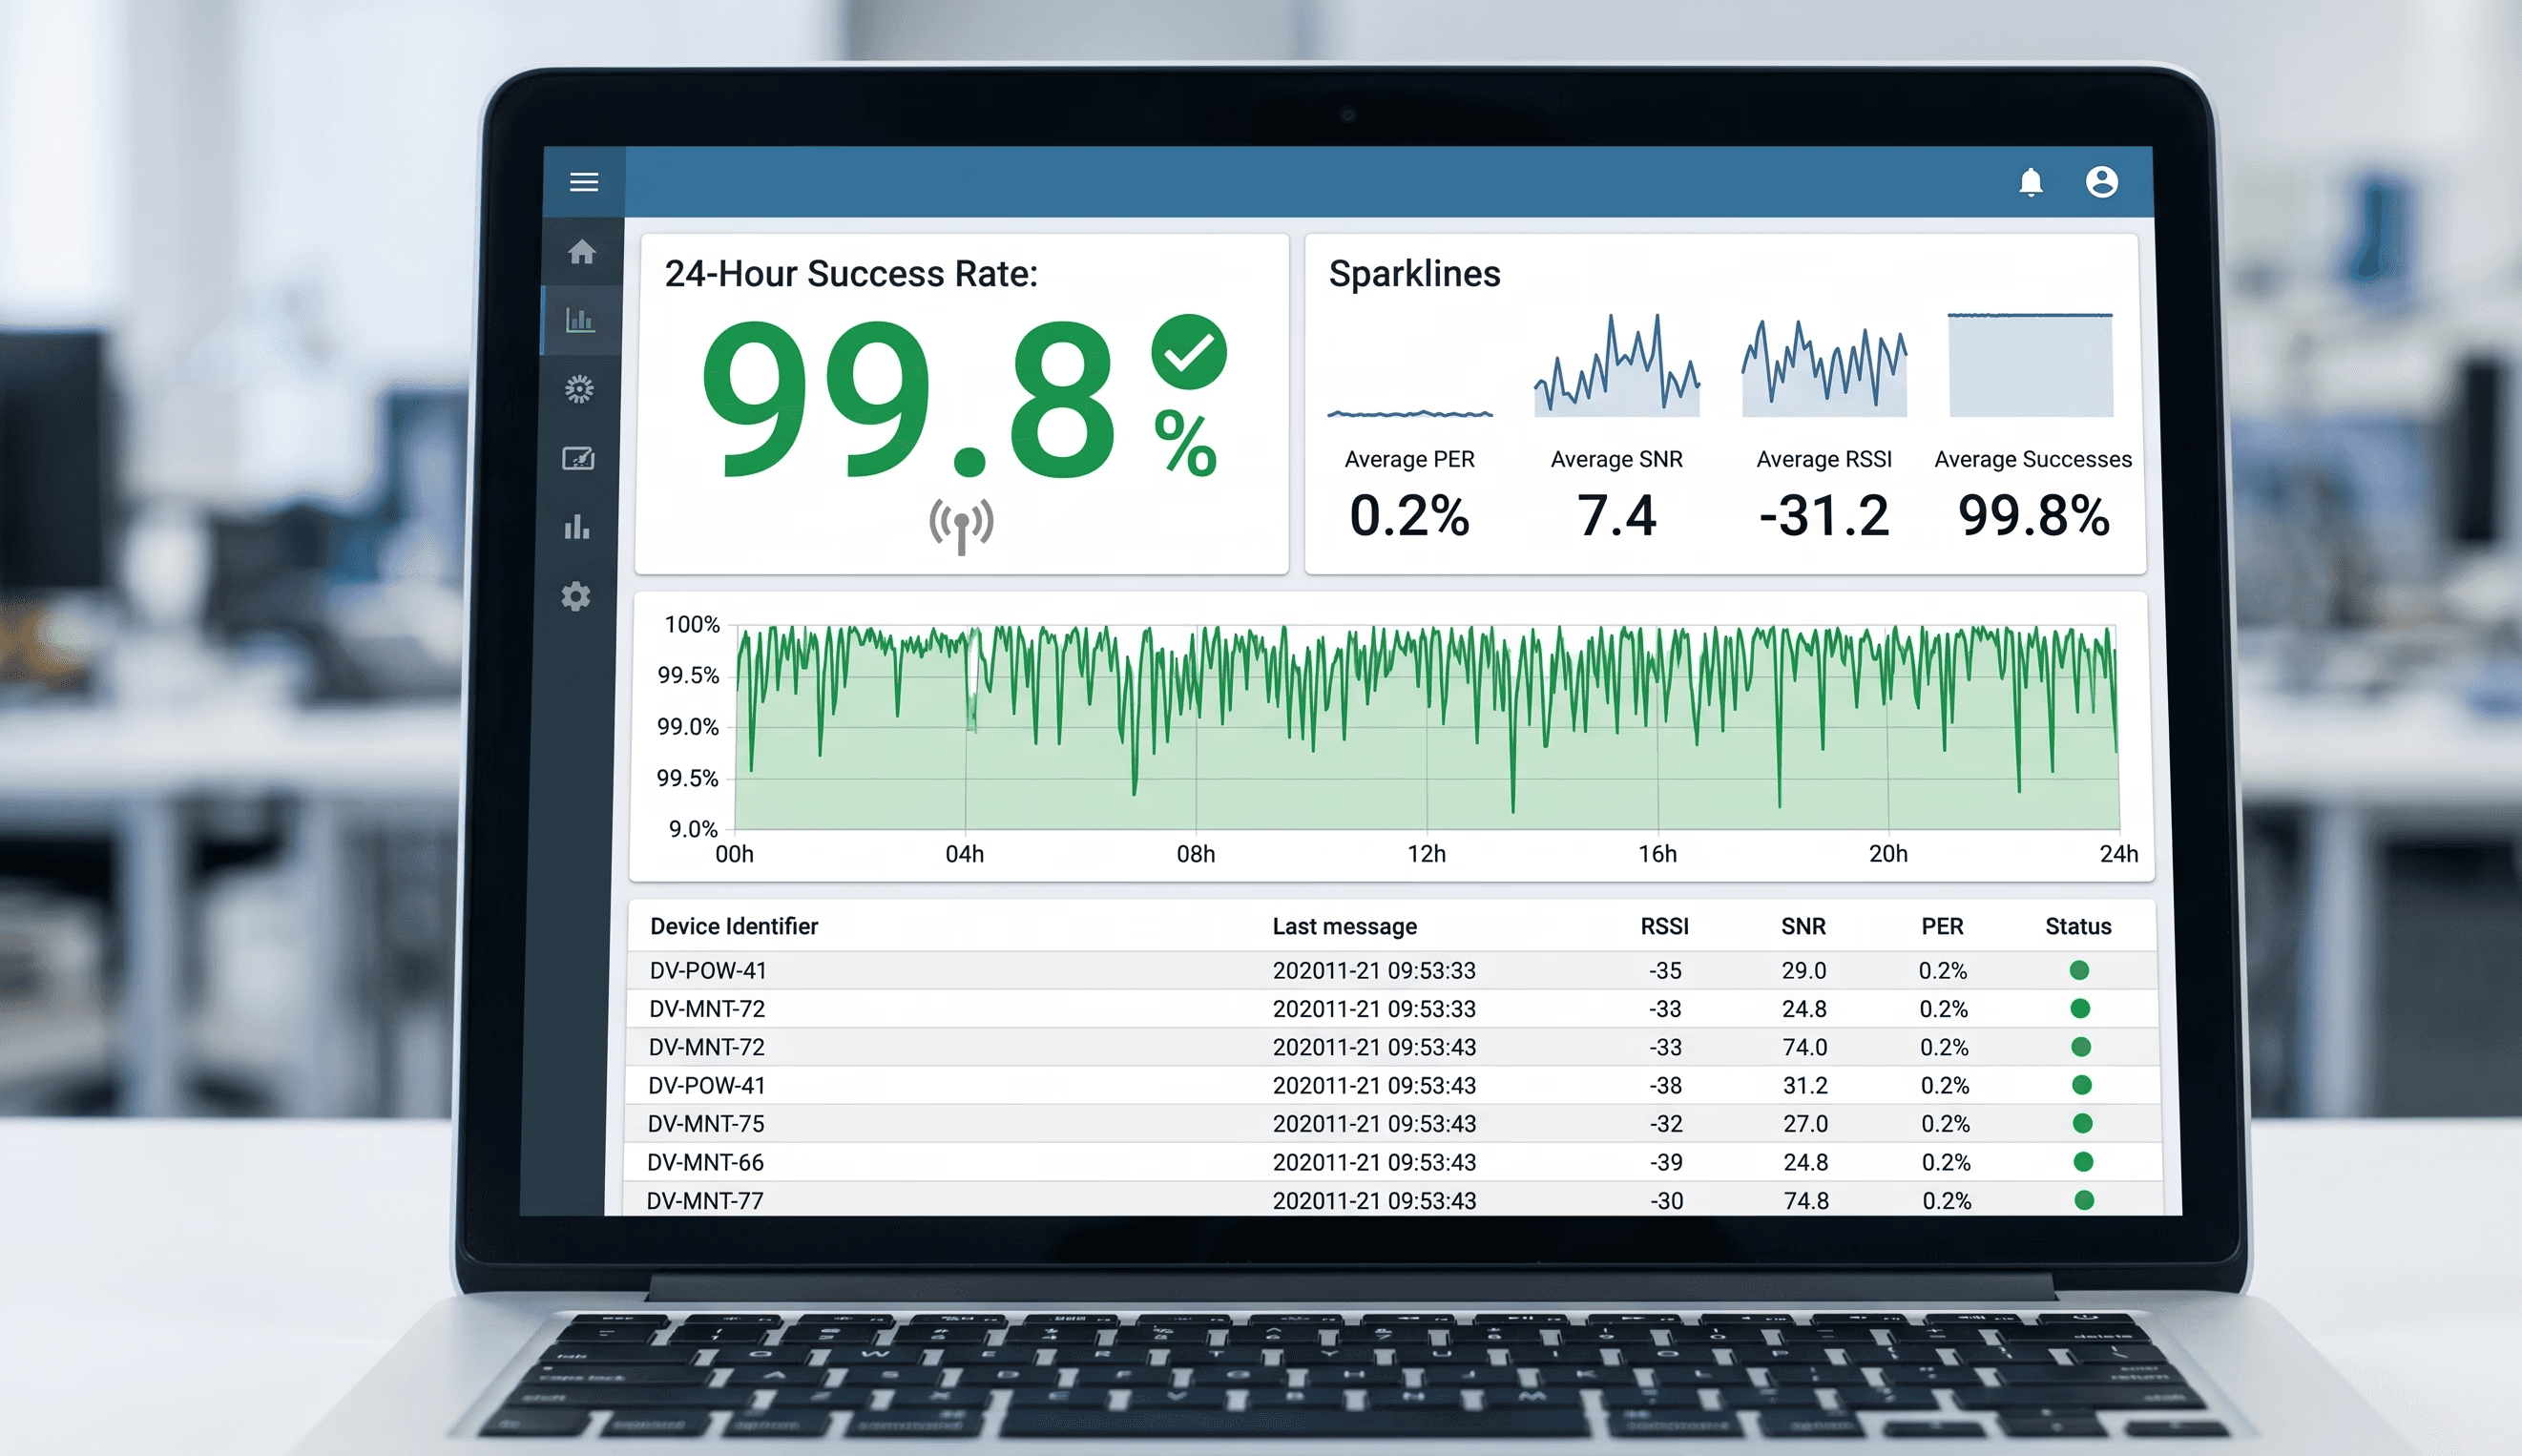Sort the table by RSSI column header

click(1664, 926)
